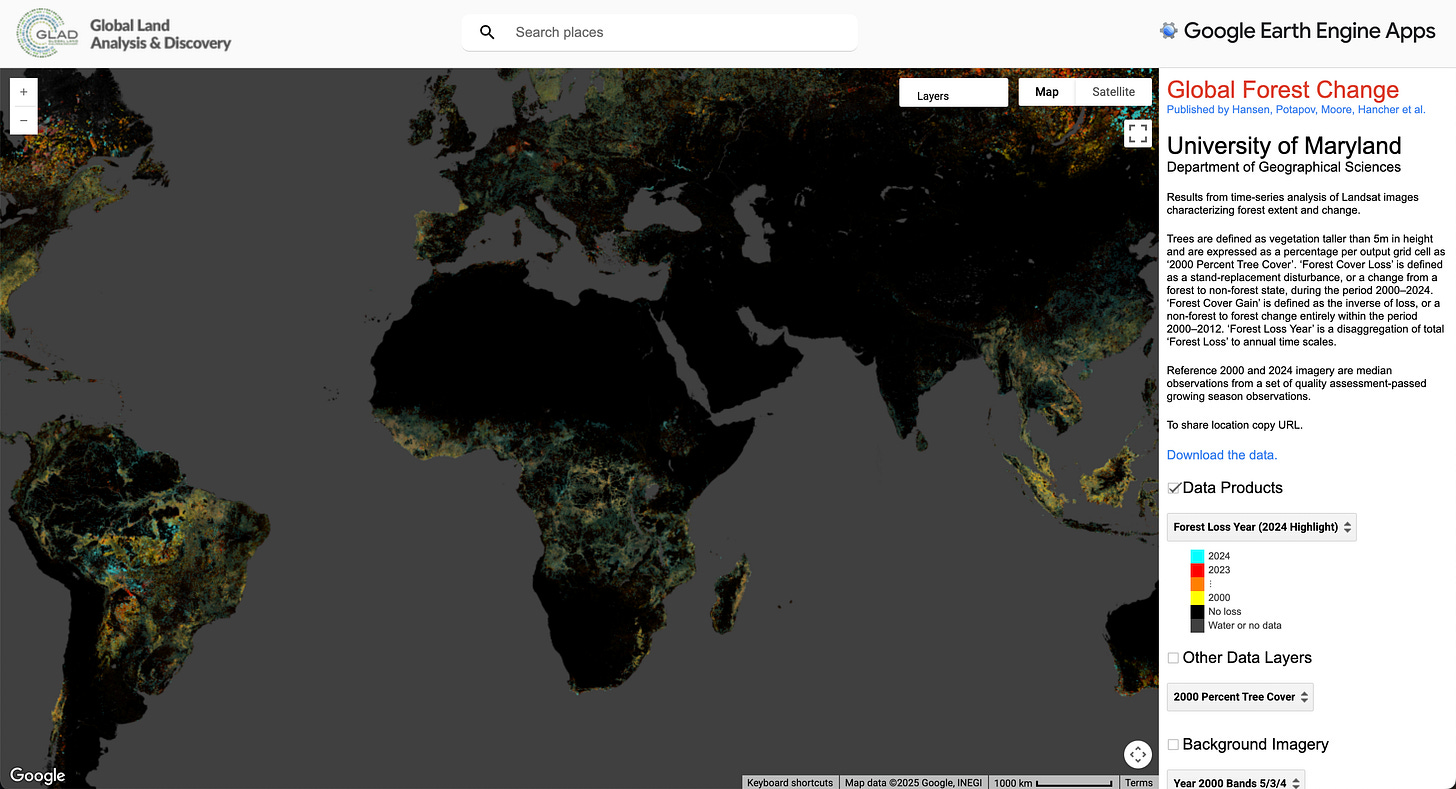Viewport: 1456px width, 789px height.
Task: Open Keyboard shortcuts on the map
Action: tap(790, 783)
